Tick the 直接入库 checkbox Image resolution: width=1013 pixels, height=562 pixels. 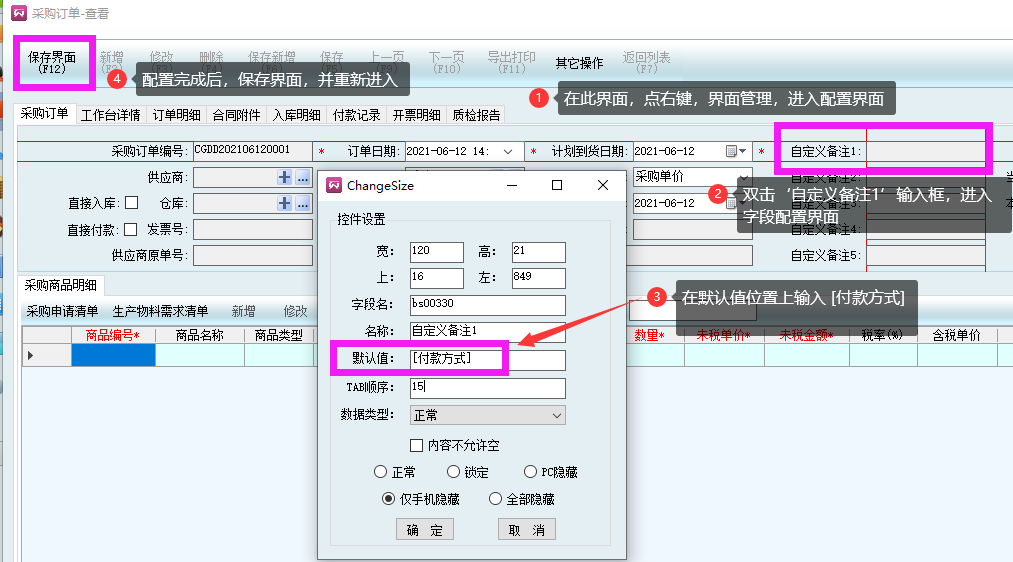tap(132, 203)
